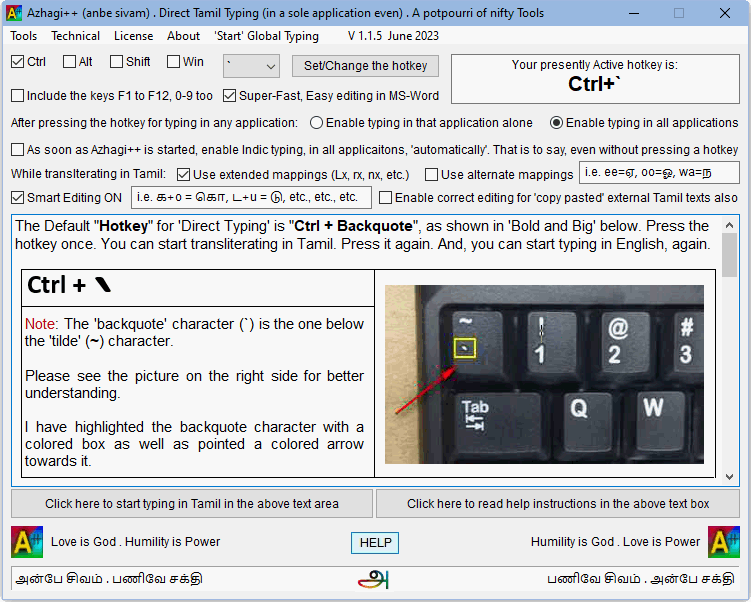The height and width of the screenshot is (602, 751).
Task: Open the hotkey key character dropdown
Action: 251,66
